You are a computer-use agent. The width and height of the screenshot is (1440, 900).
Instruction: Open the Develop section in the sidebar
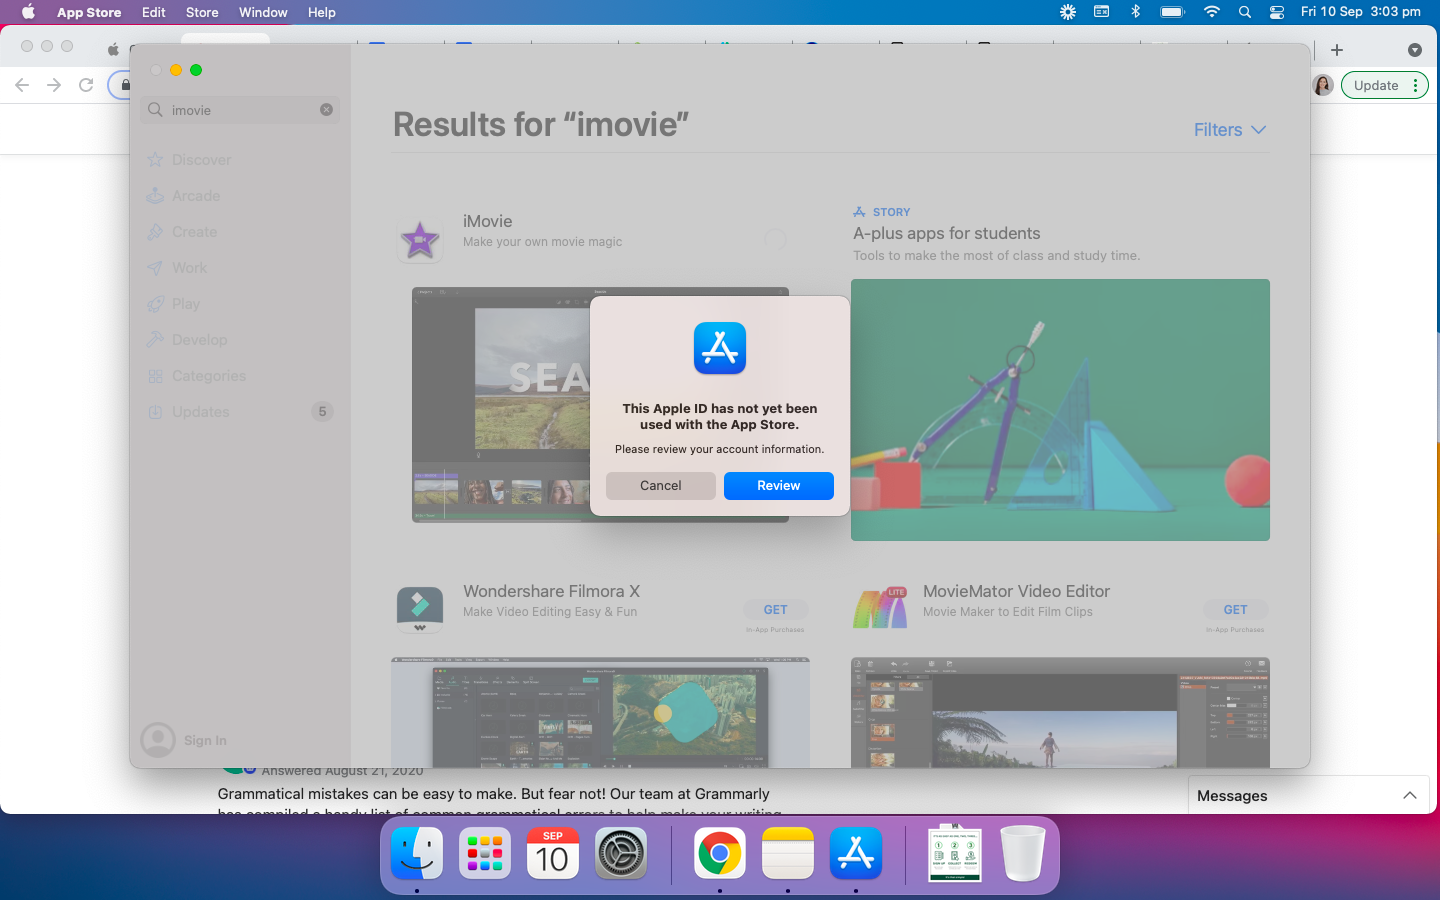pyautogui.click(x=187, y=340)
